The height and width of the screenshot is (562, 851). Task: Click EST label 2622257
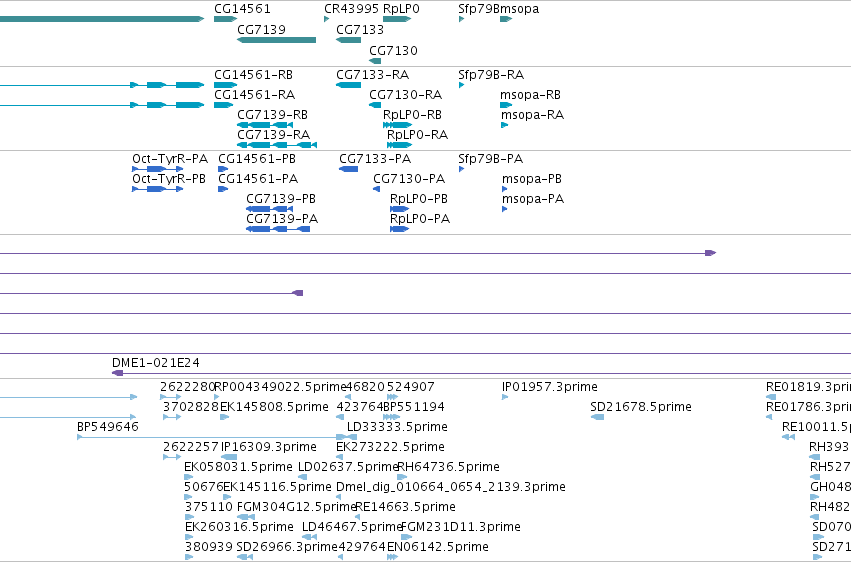[x=190, y=447]
